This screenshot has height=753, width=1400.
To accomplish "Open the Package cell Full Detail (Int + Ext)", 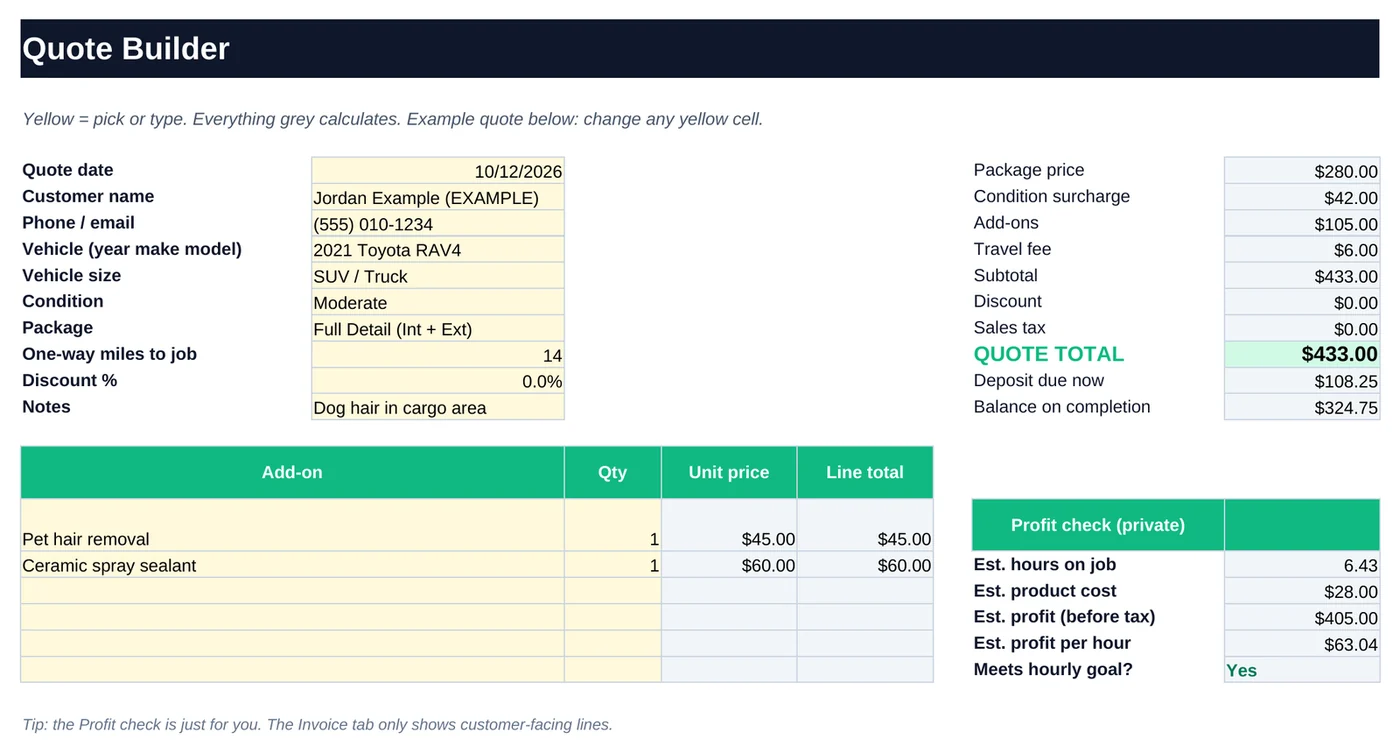I will (438, 328).
